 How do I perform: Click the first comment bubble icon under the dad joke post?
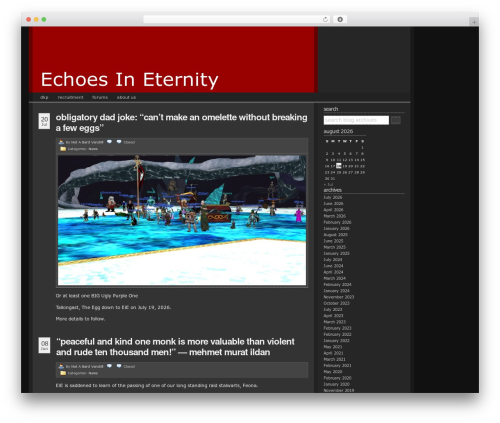(x=109, y=142)
